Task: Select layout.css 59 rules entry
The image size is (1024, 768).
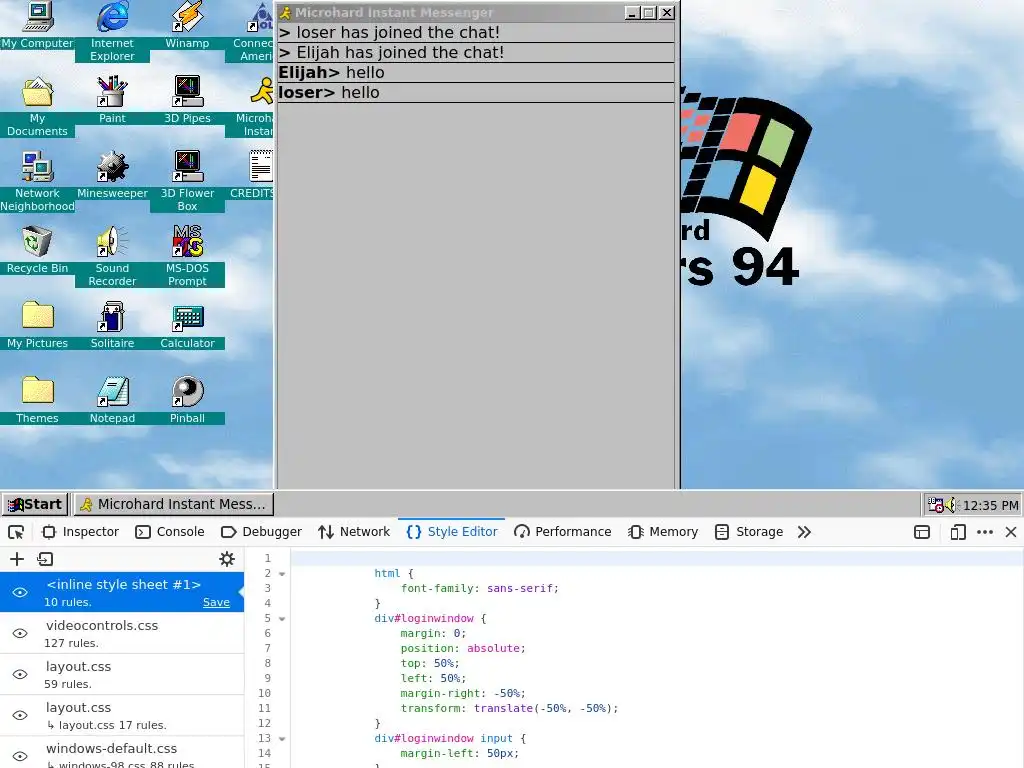Action: point(122,675)
